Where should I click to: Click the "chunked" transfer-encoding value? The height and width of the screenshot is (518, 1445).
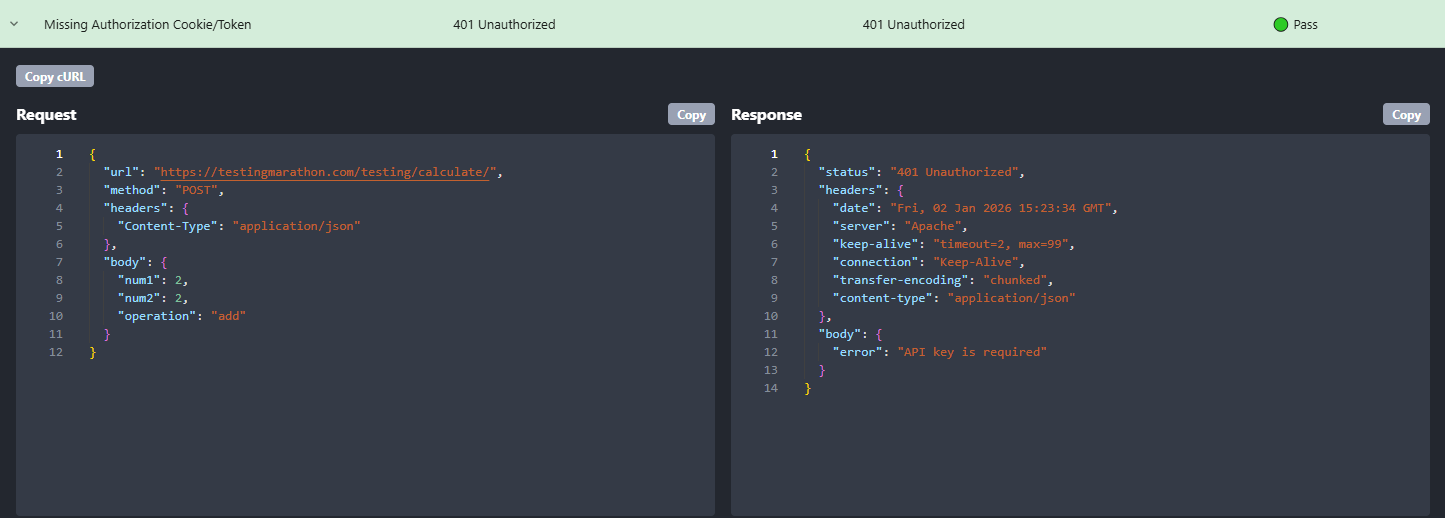tap(1015, 280)
